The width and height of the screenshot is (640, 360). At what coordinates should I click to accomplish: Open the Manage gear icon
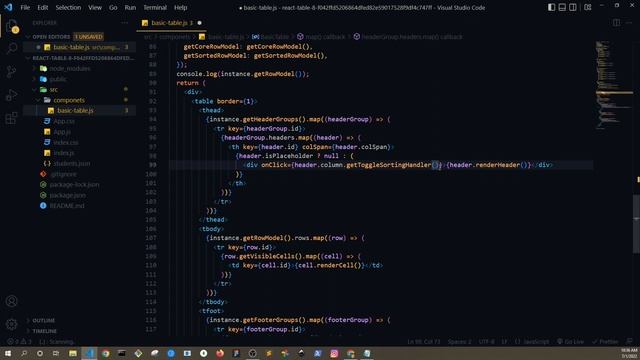12,324
